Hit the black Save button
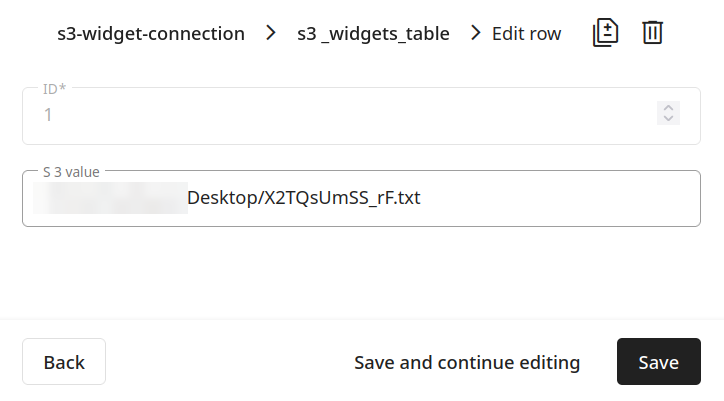 pyautogui.click(x=658, y=362)
